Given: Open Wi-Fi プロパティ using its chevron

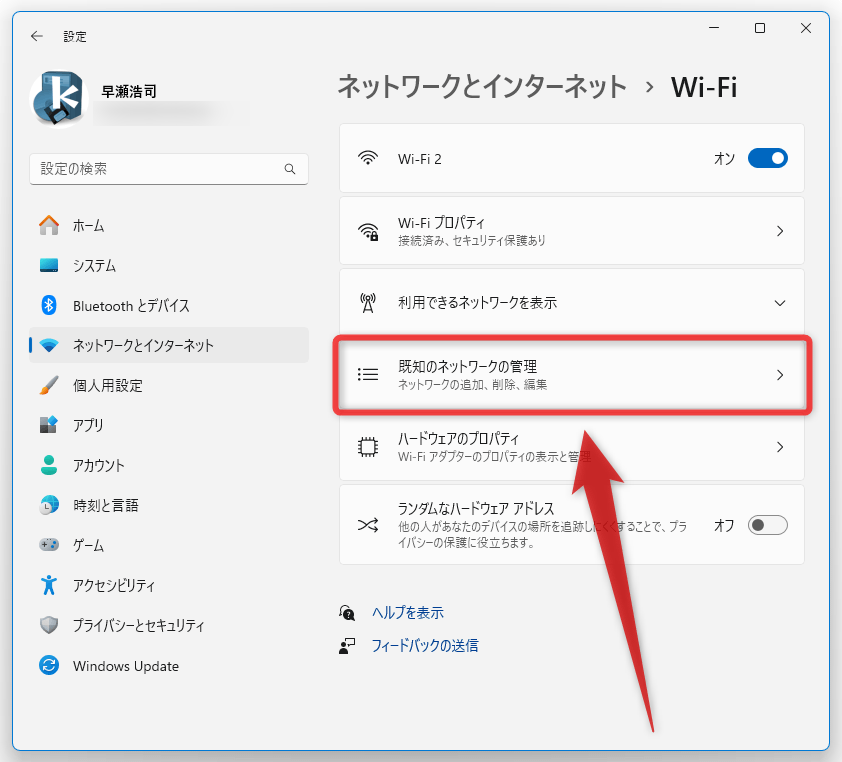Looking at the screenshot, I should click(780, 231).
